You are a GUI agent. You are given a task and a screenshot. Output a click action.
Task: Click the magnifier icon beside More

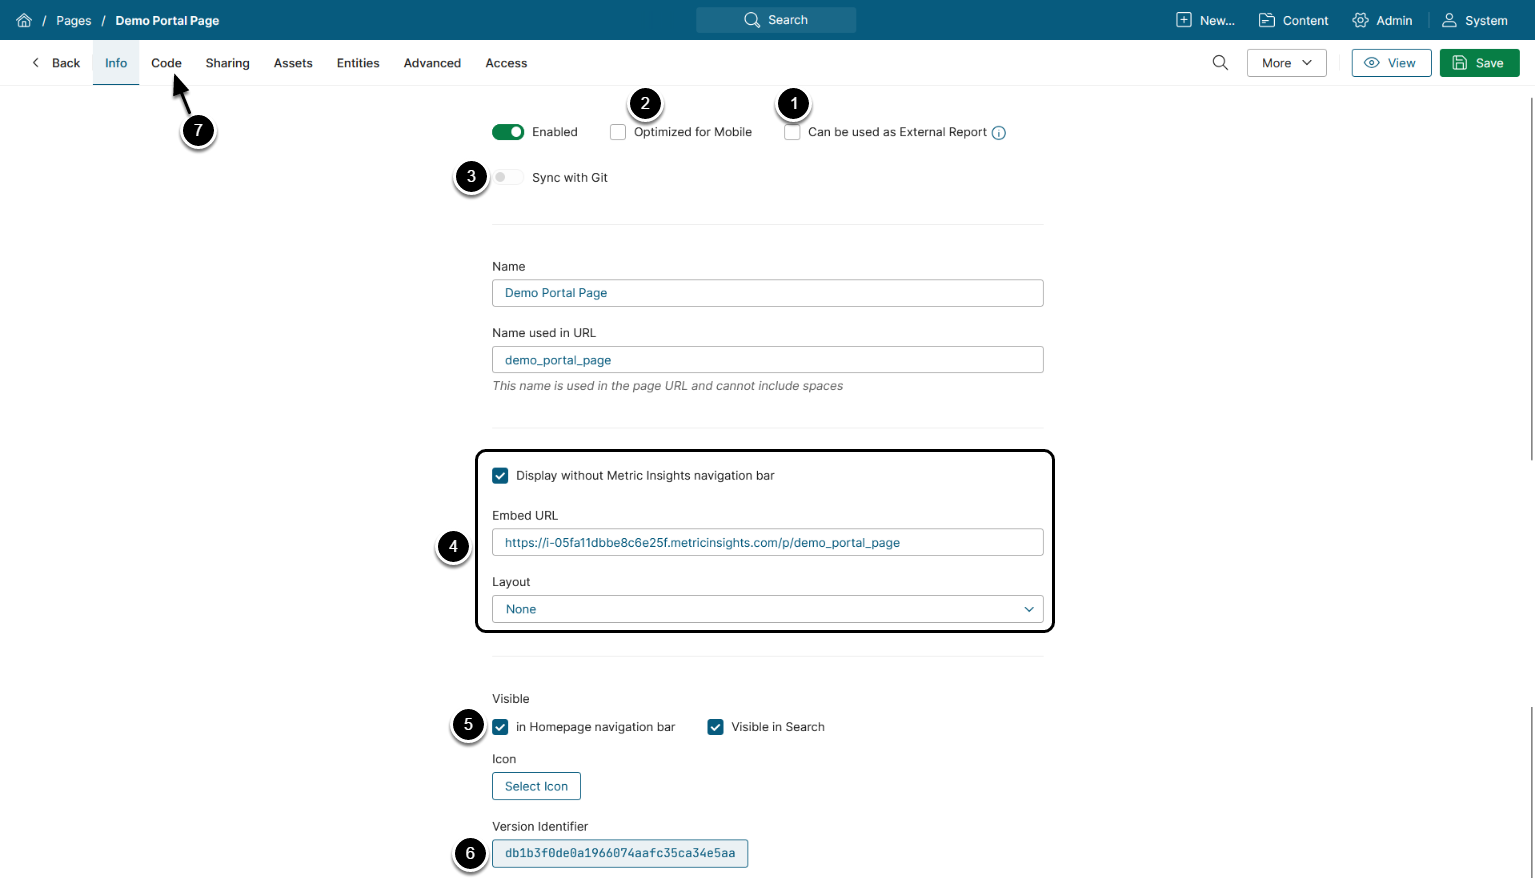coord(1220,63)
